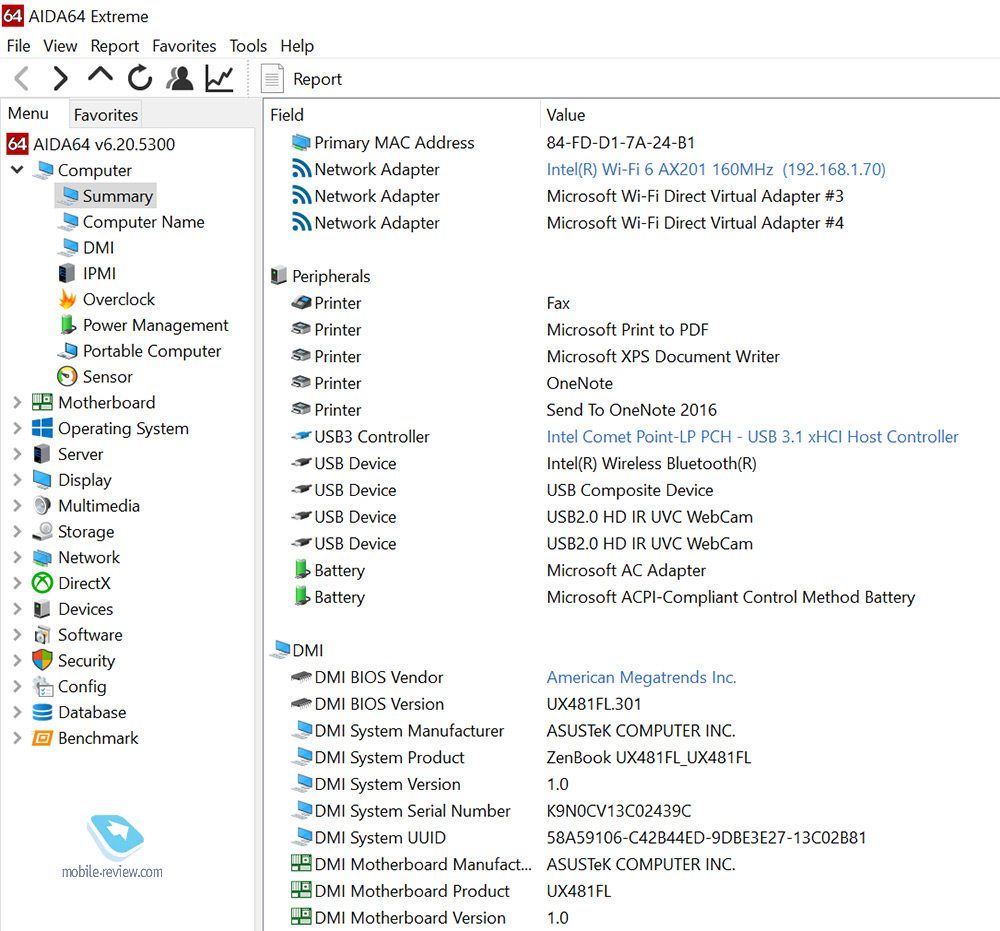The image size is (1000, 931).
Task: Click the Multimedia speaker icon
Action: coord(42,506)
